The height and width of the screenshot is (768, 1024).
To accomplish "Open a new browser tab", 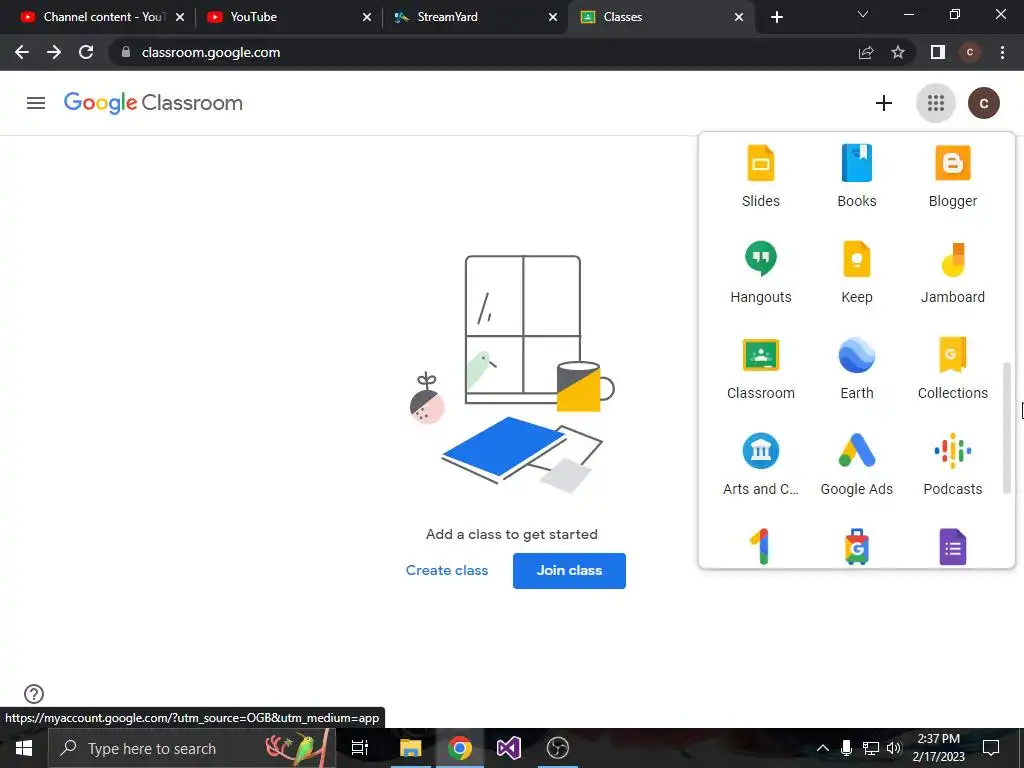I will click(776, 17).
